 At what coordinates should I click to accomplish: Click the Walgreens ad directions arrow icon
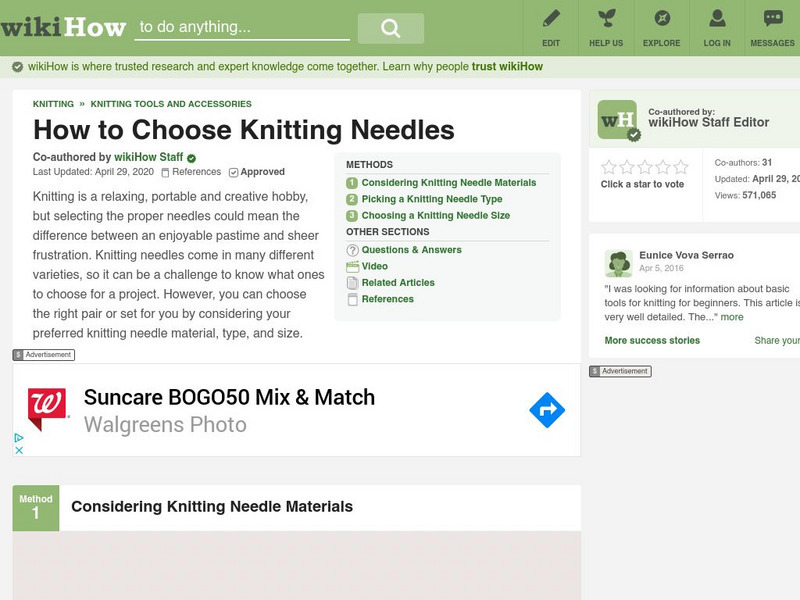547,410
